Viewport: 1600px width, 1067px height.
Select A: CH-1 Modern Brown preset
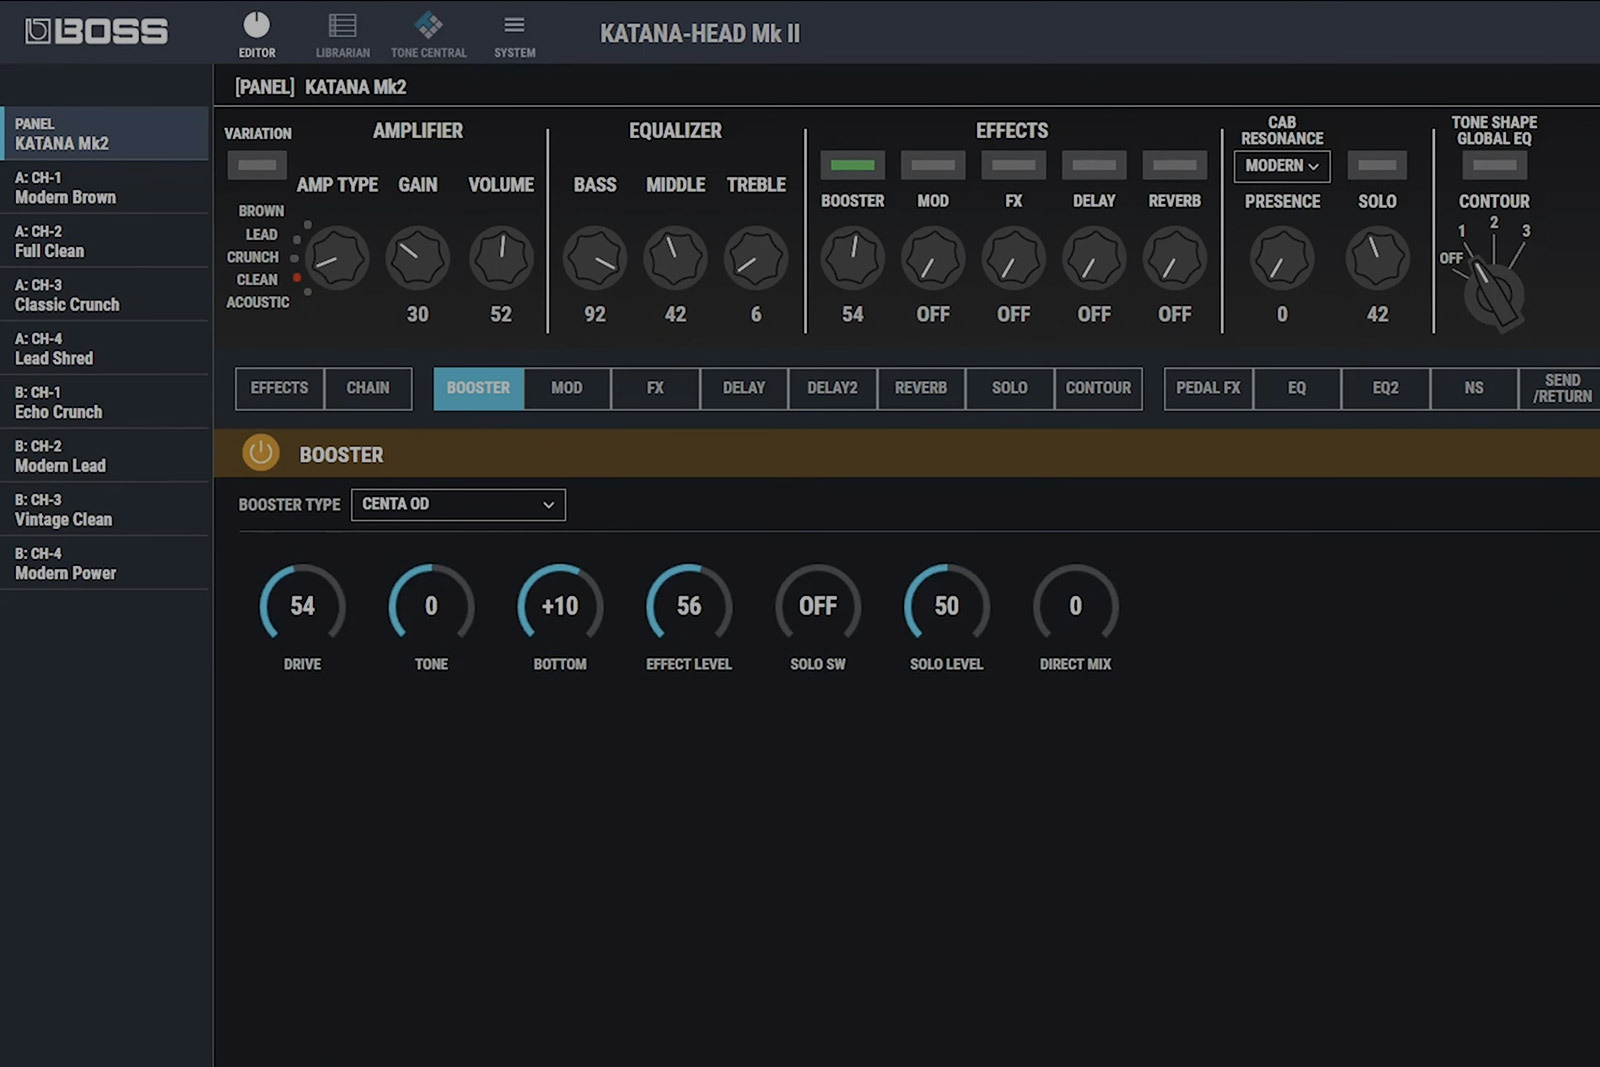[x=104, y=188]
